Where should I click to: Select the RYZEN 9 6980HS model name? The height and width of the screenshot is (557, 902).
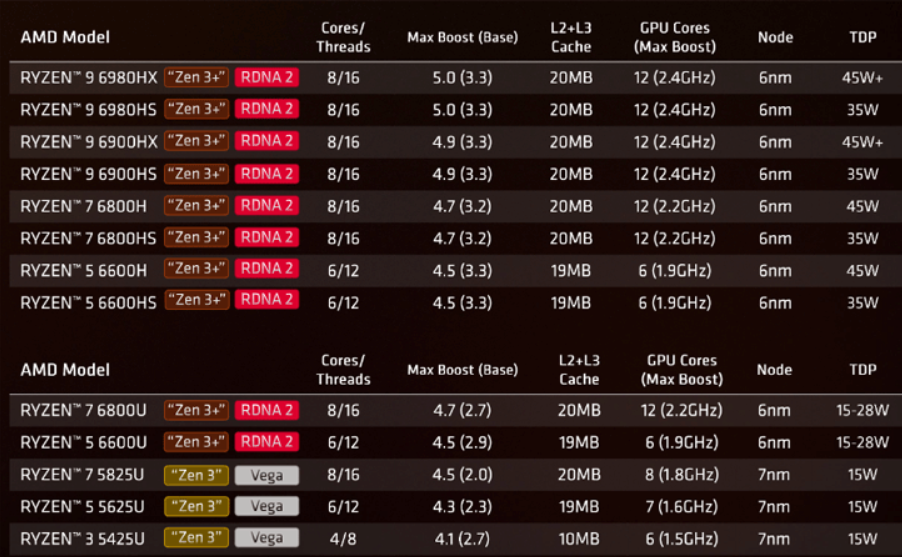[88, 110]
